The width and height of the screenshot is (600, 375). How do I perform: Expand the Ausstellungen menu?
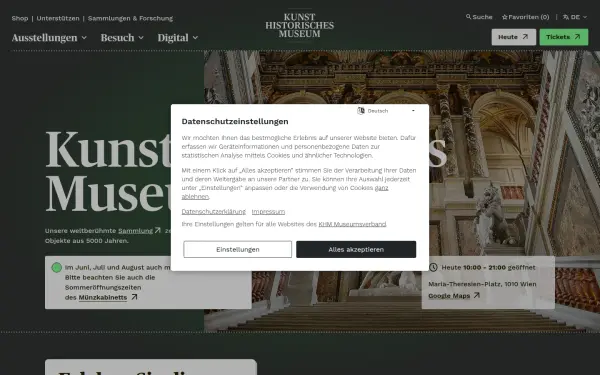tap(49, 38)
